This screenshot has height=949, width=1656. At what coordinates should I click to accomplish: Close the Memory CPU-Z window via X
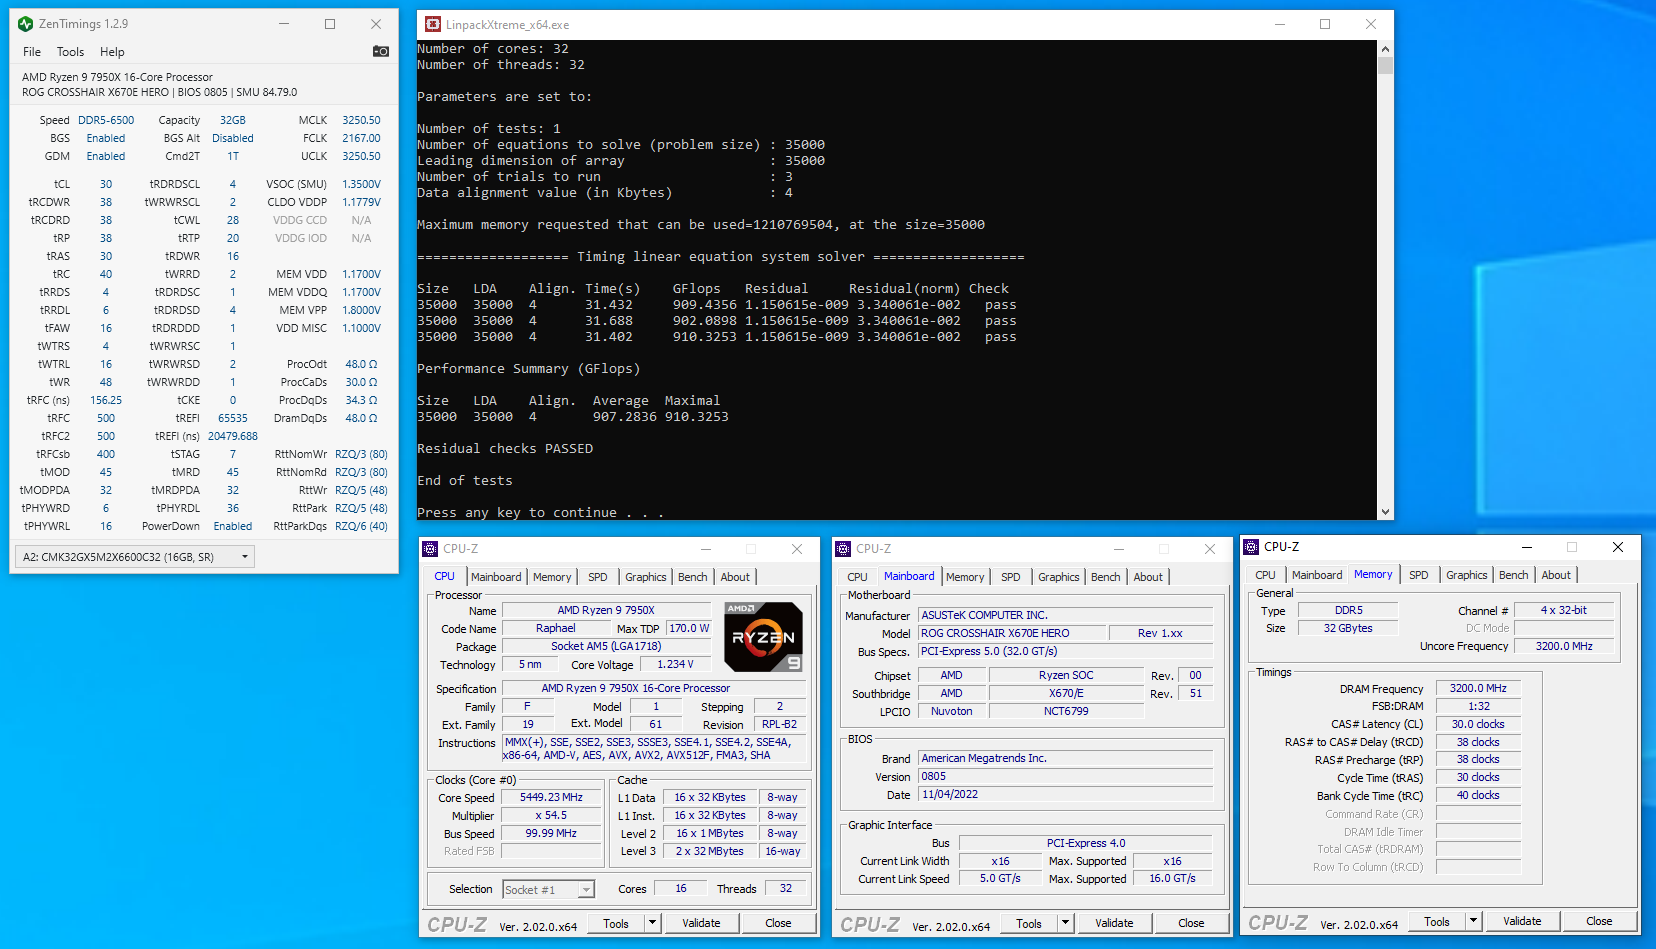(1618, 547)
